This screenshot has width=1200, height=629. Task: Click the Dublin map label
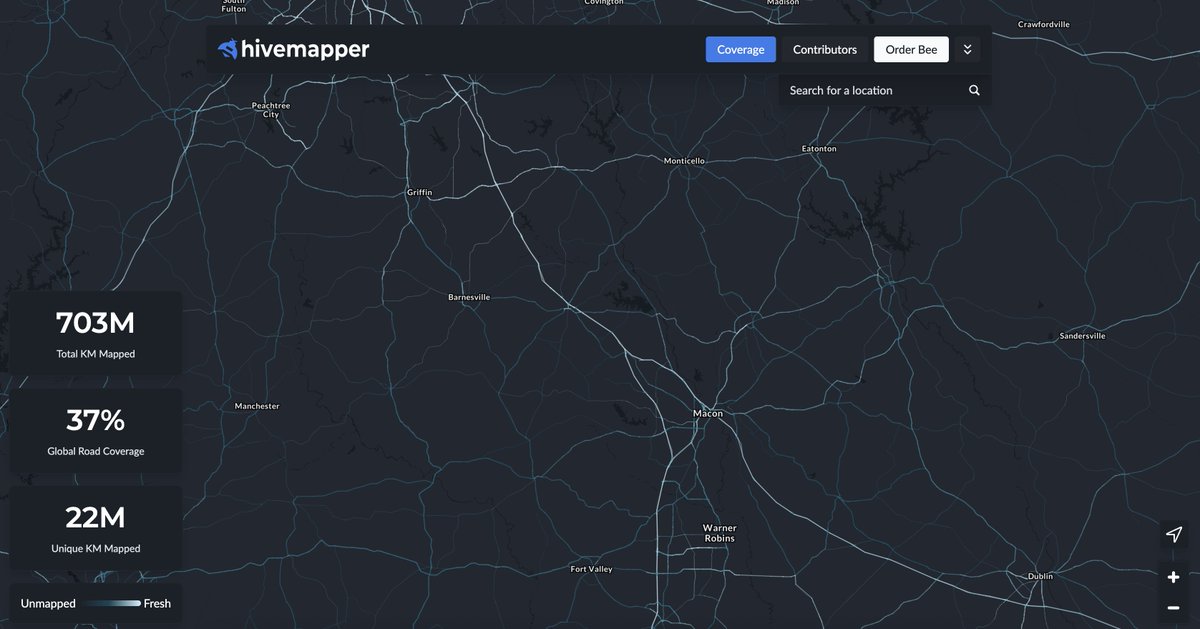(x=1041, y=576)
